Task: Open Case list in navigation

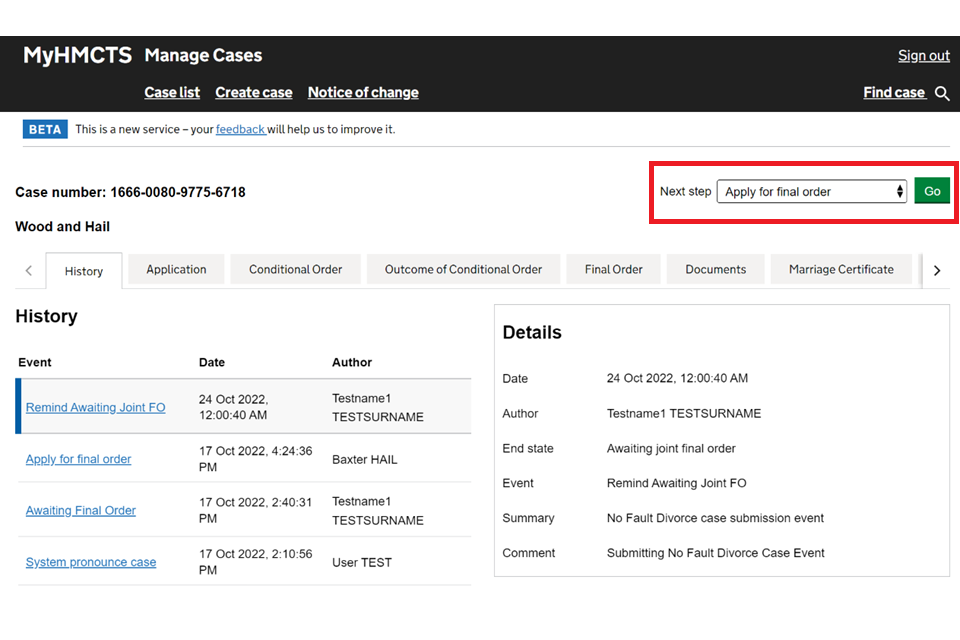Action: click(172, 92)
